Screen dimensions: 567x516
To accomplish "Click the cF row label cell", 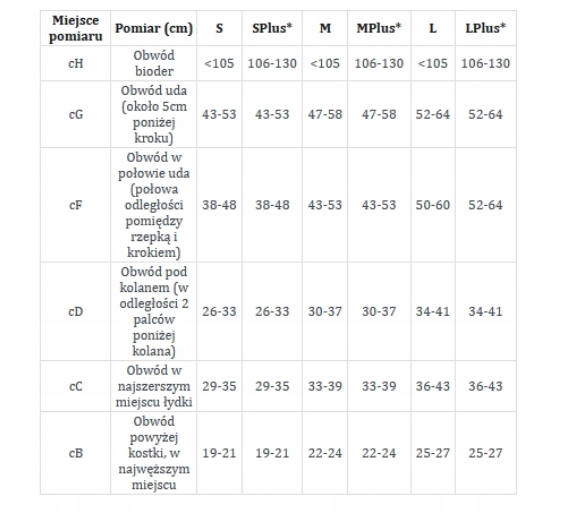I will [76, 205].
